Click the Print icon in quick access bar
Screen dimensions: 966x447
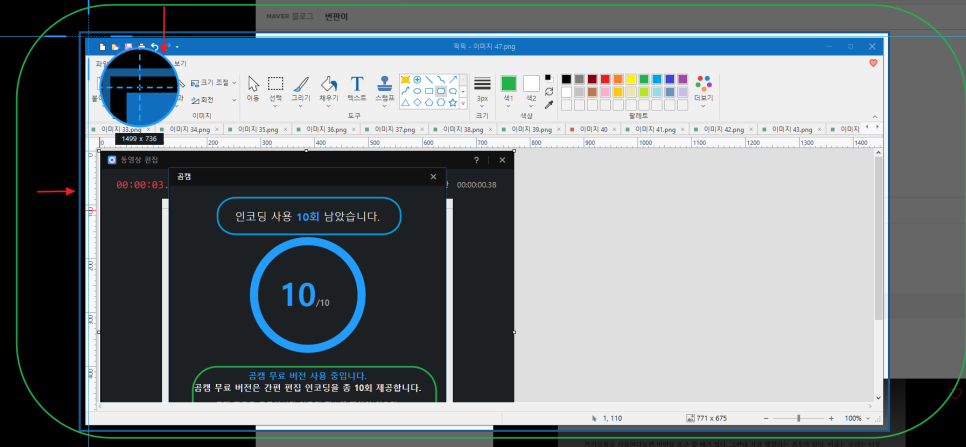(x=142, y=46)
